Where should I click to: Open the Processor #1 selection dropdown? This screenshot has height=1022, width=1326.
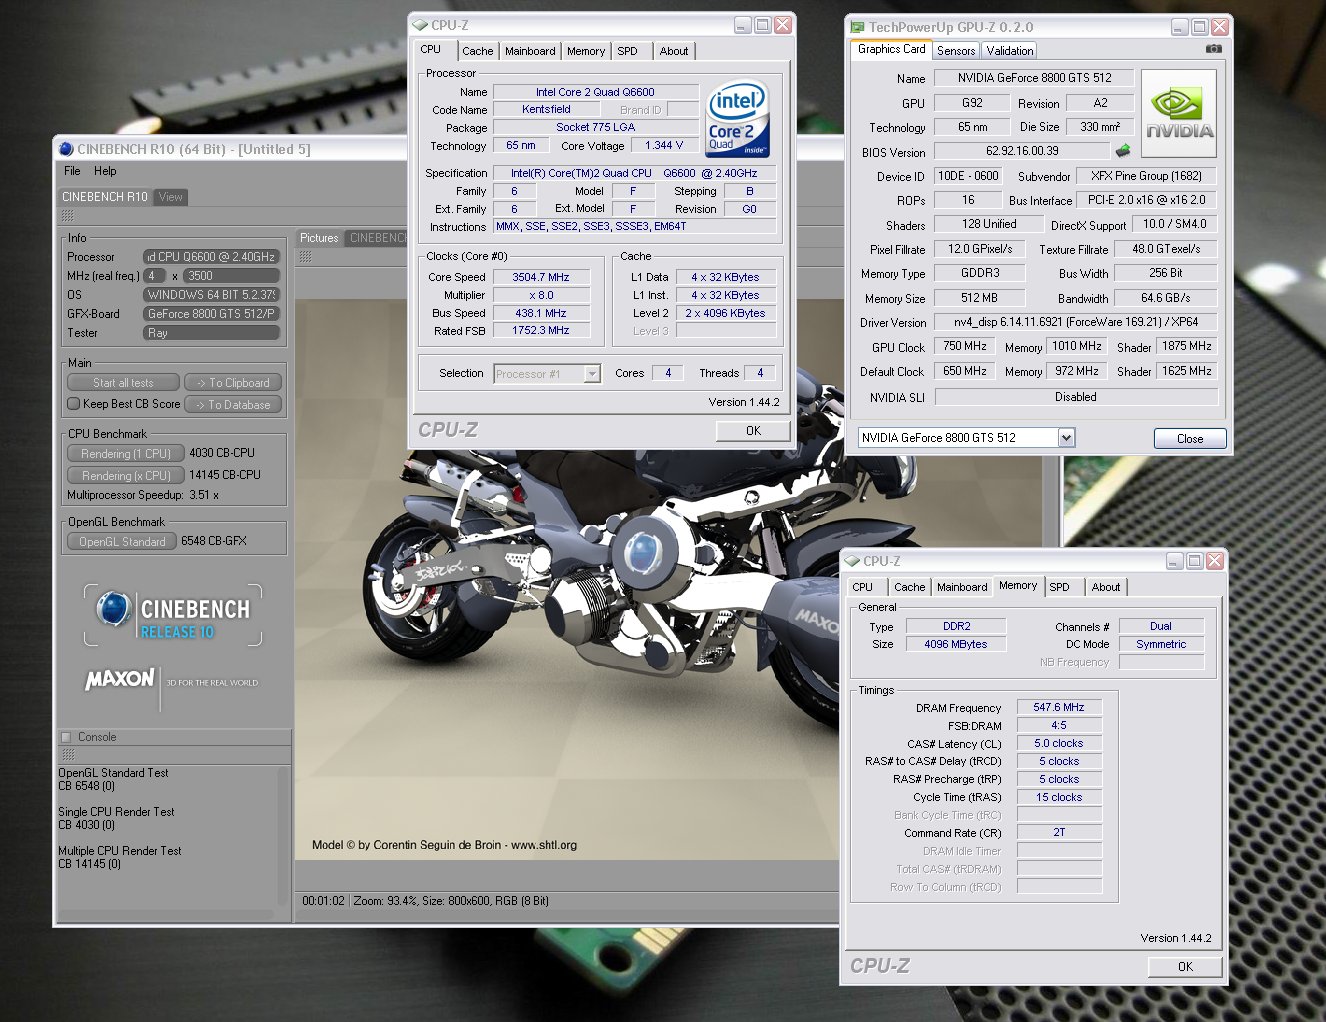(592, 374)
